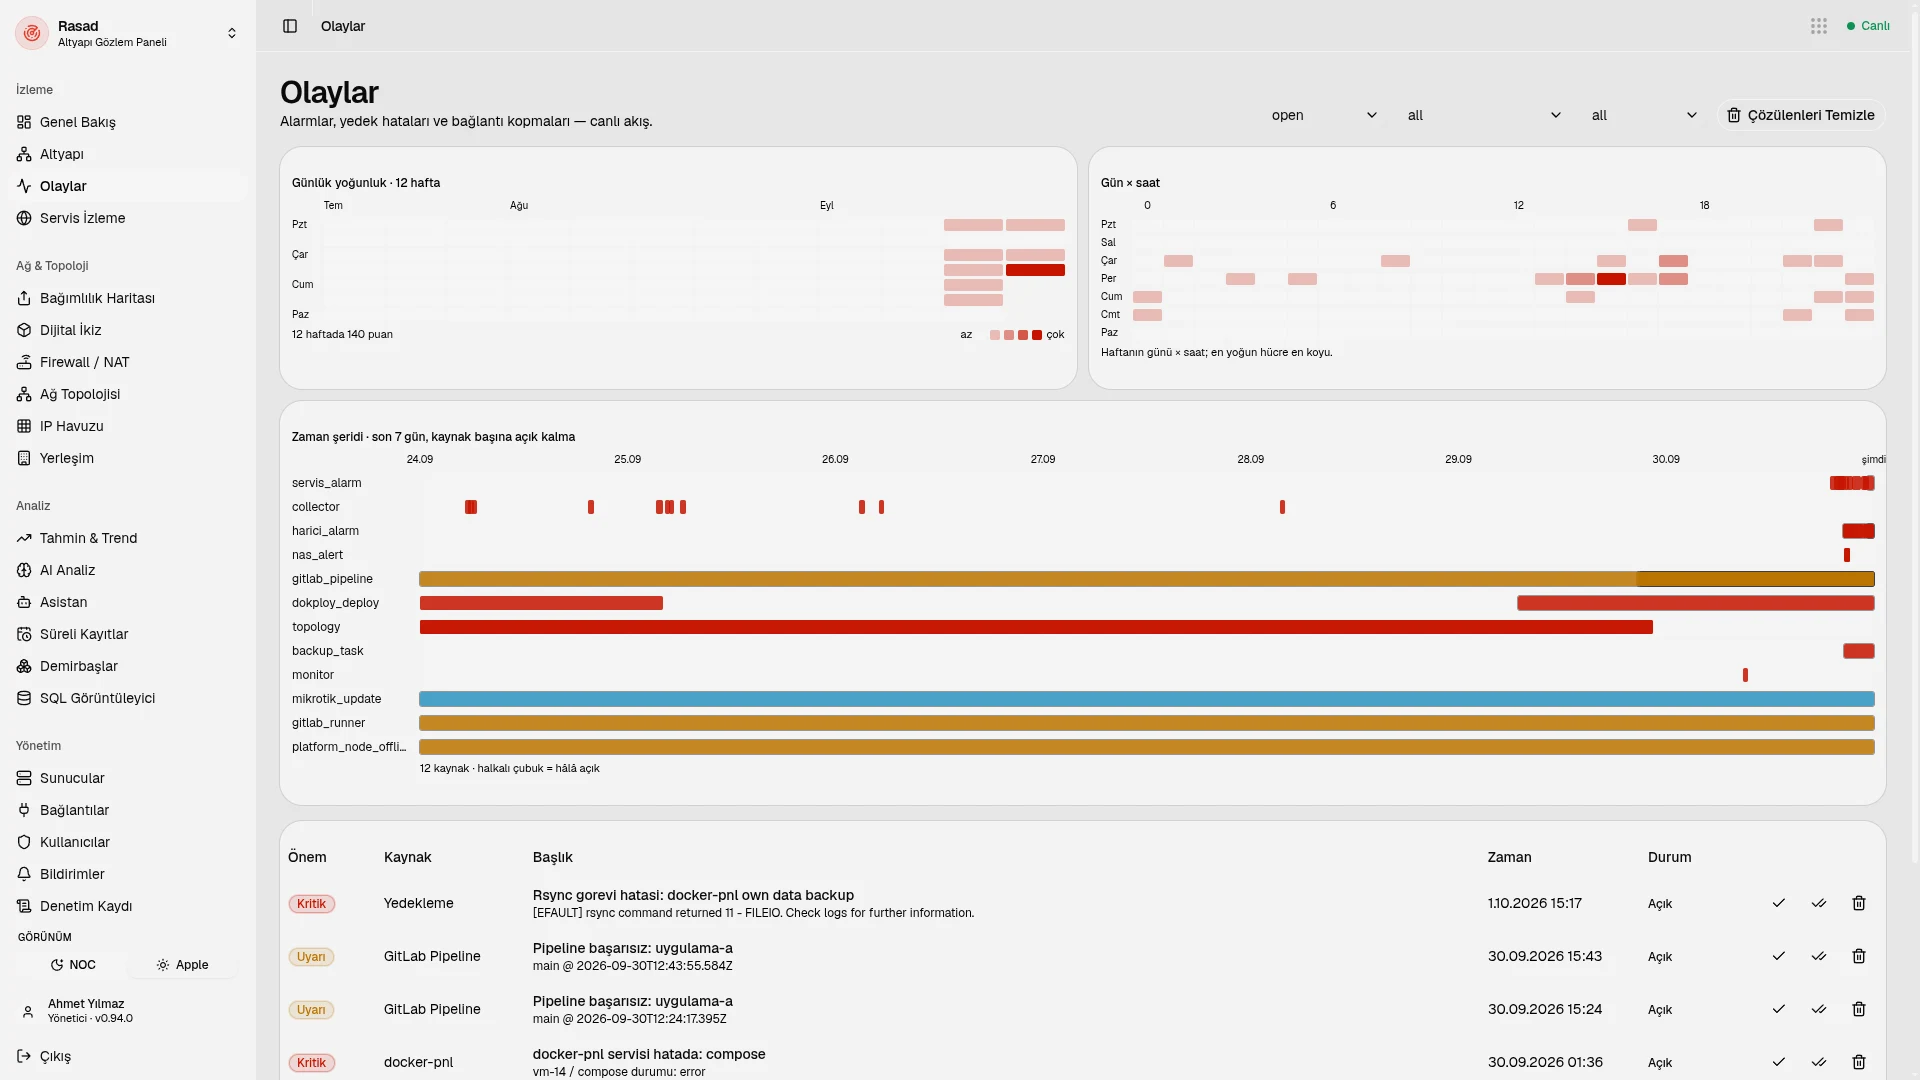Expand the open status filter dropdown
Viewport: 1920px width, 1080px height.
1324,115
